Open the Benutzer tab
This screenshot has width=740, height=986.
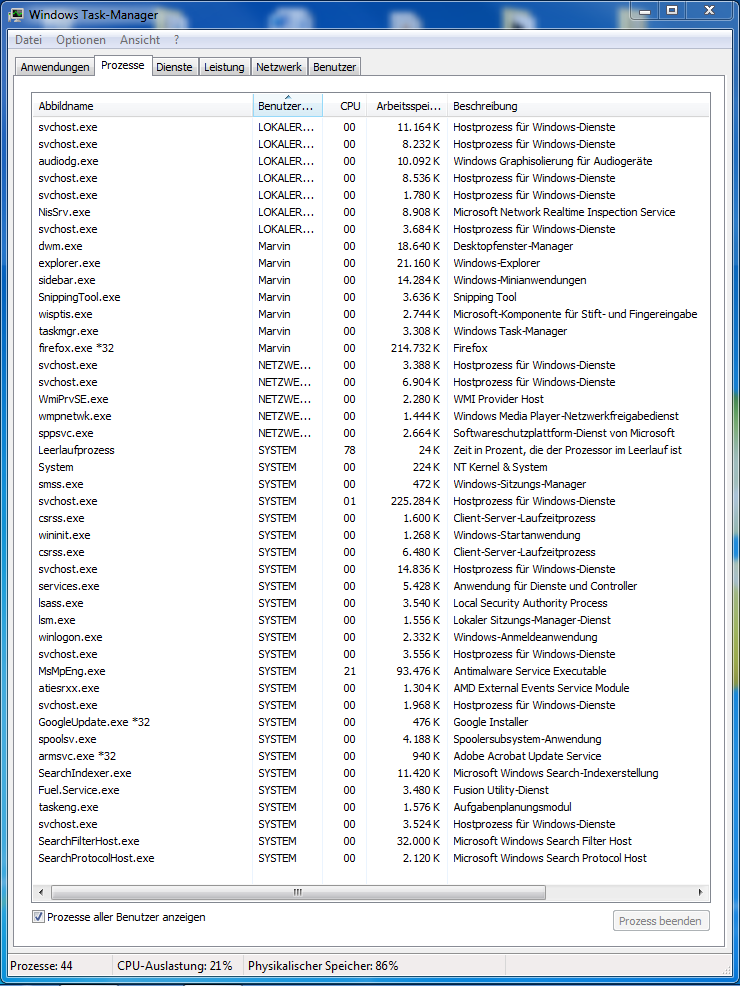point(334,67)
